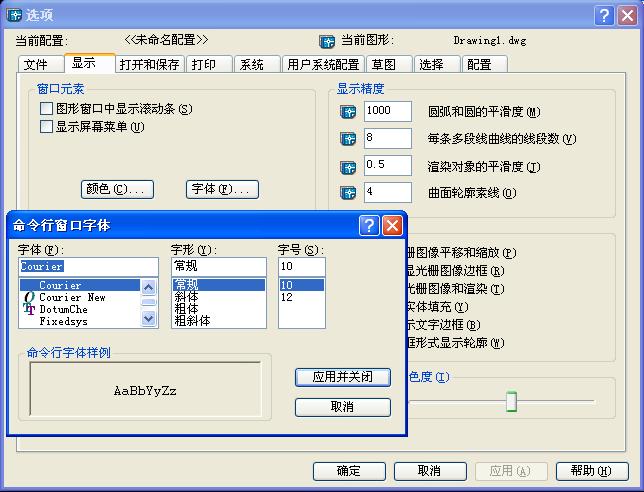This screenshot has height=492, width=644.
Task: Open the 配置 tab
Action: click(x=485, y=64)
